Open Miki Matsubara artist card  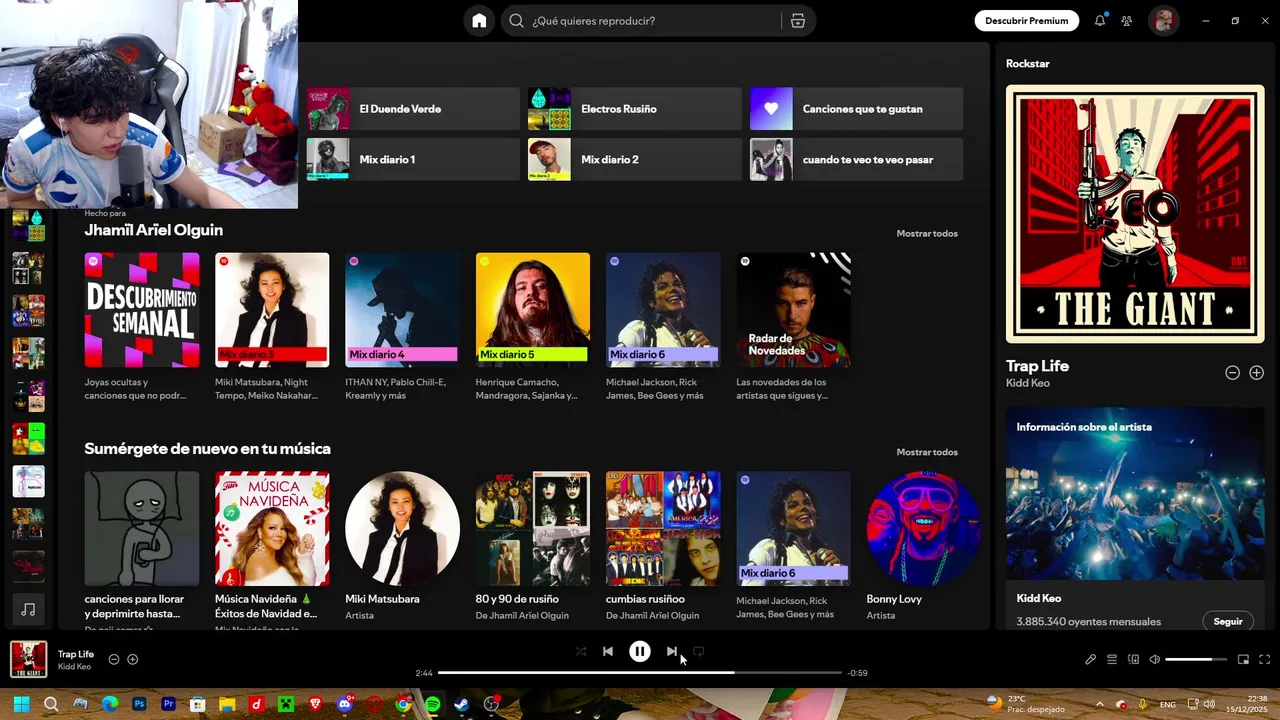402,546
